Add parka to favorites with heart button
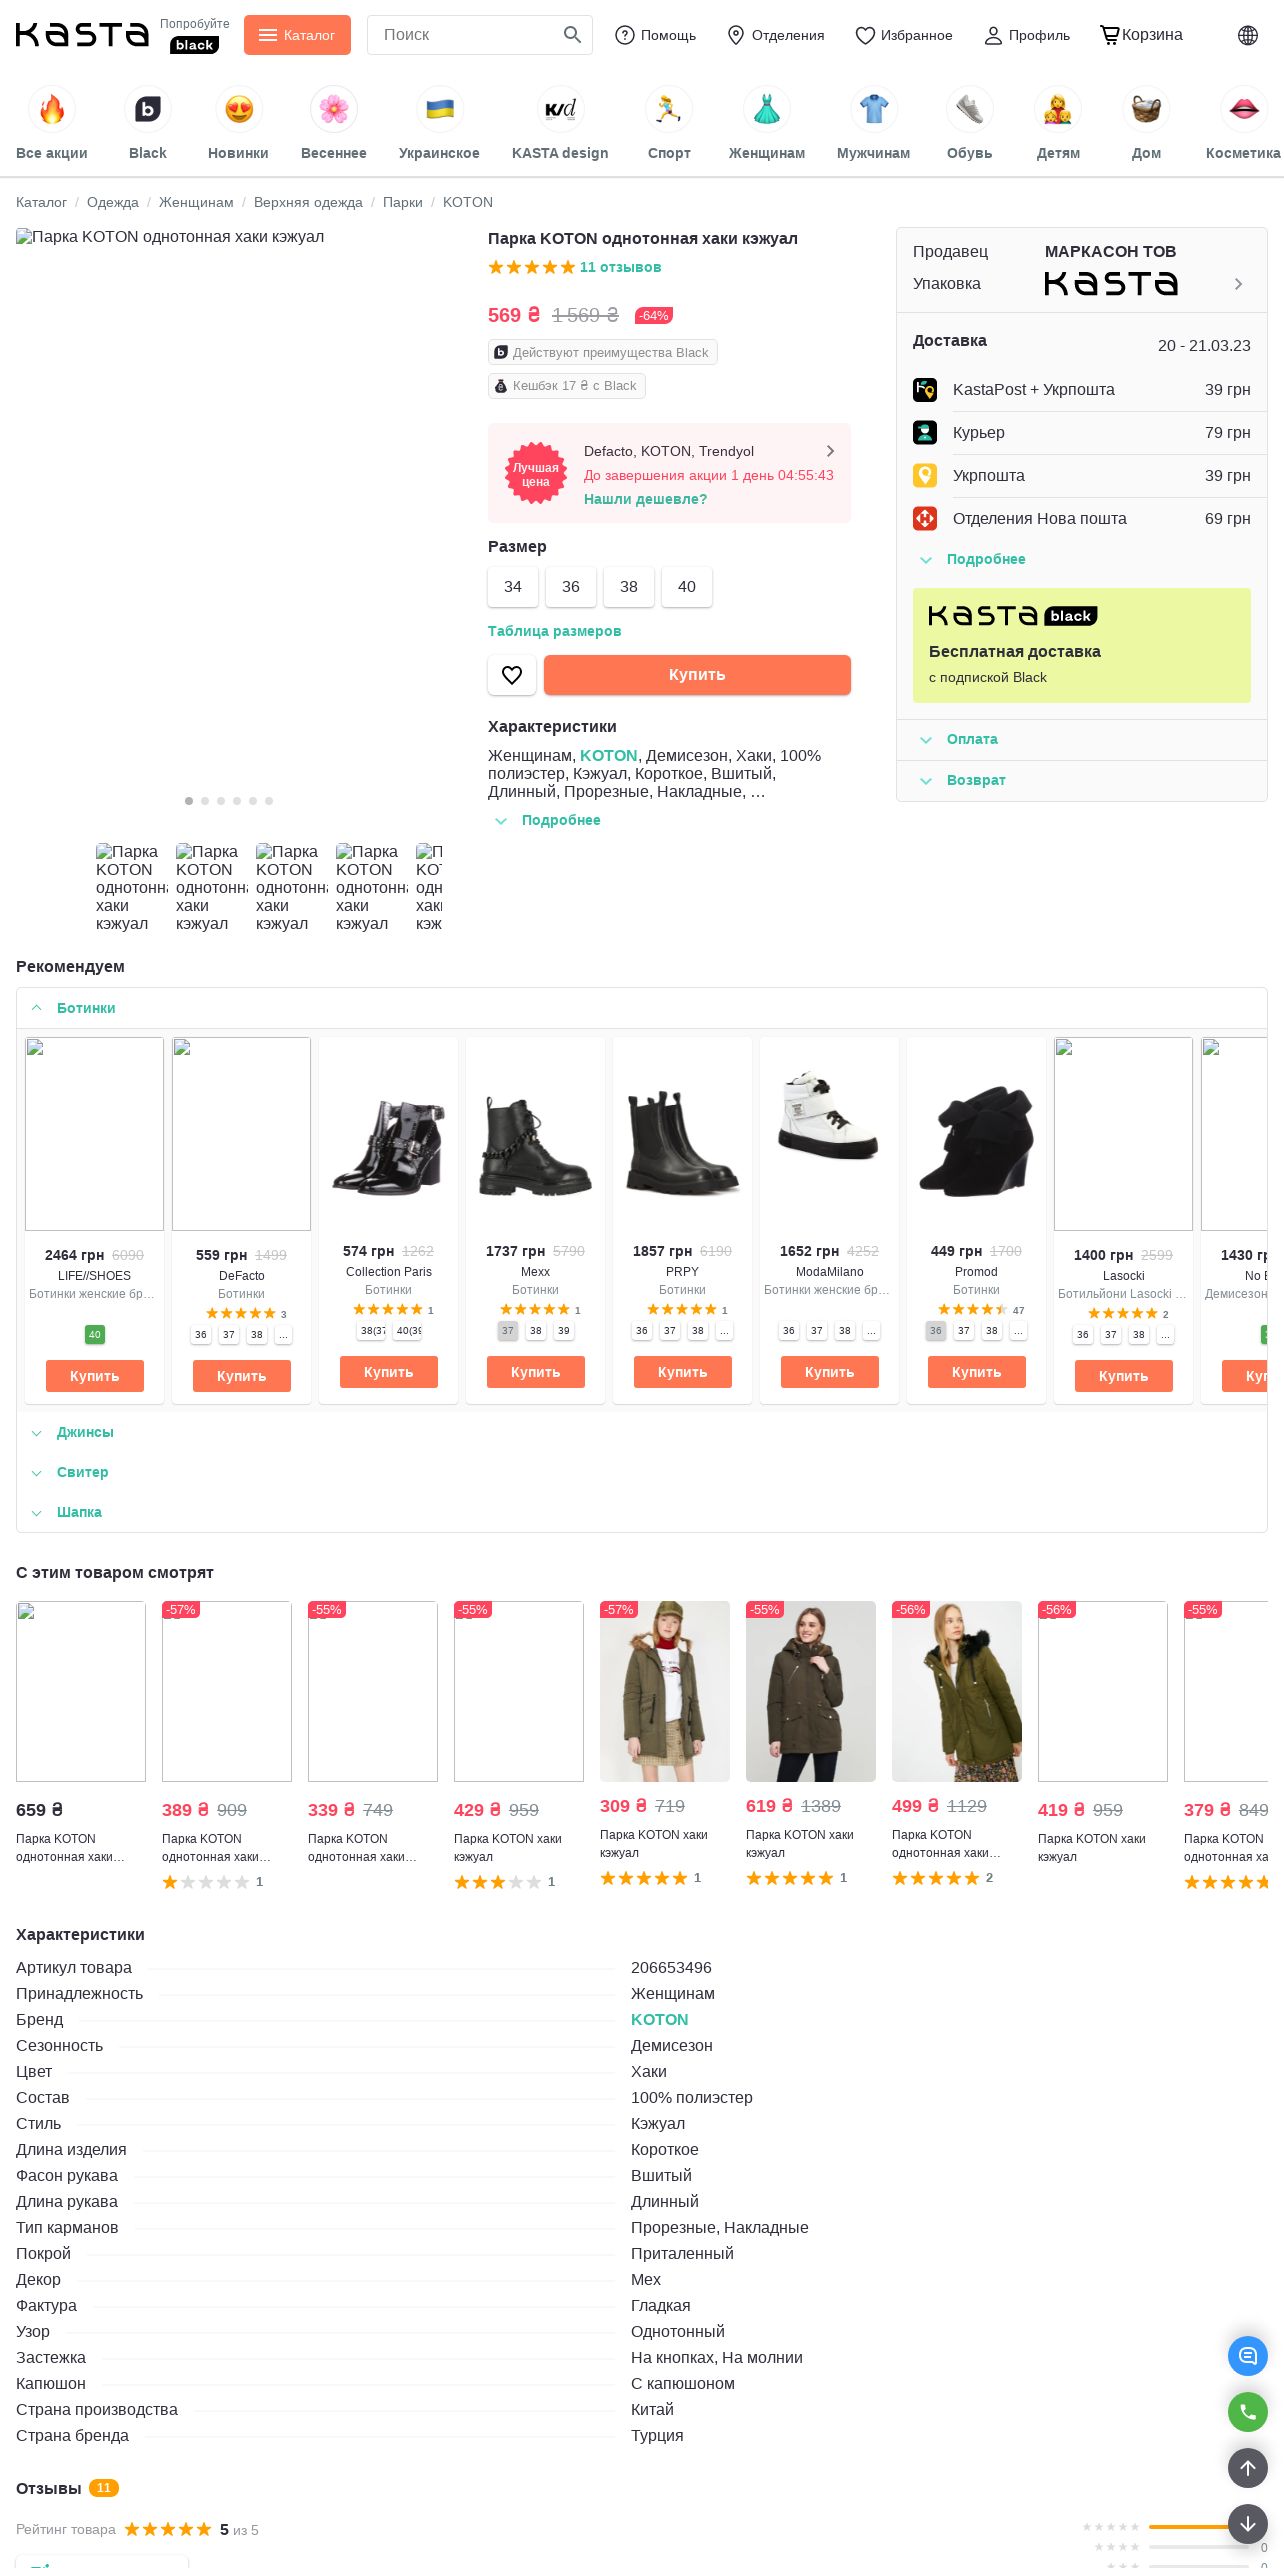The height and width of the screenshot is (2568, 1284). coord(512,675)
